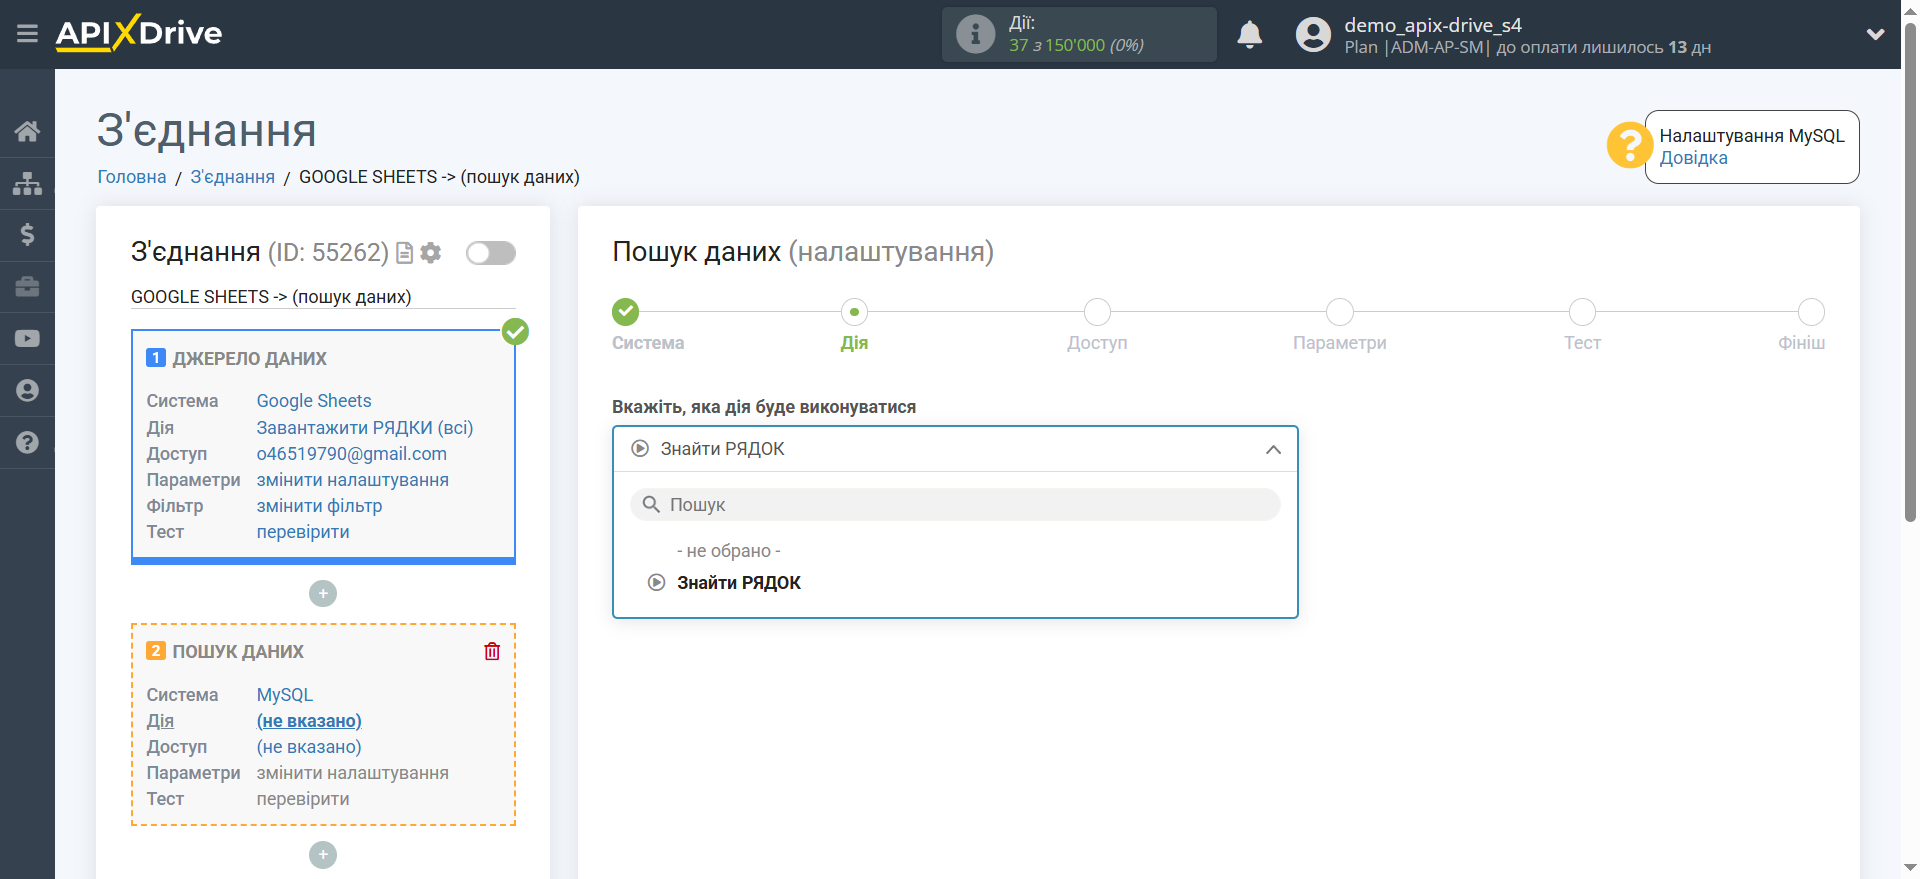Click in the 'Пошук' search field

click(x=955, y=505)
